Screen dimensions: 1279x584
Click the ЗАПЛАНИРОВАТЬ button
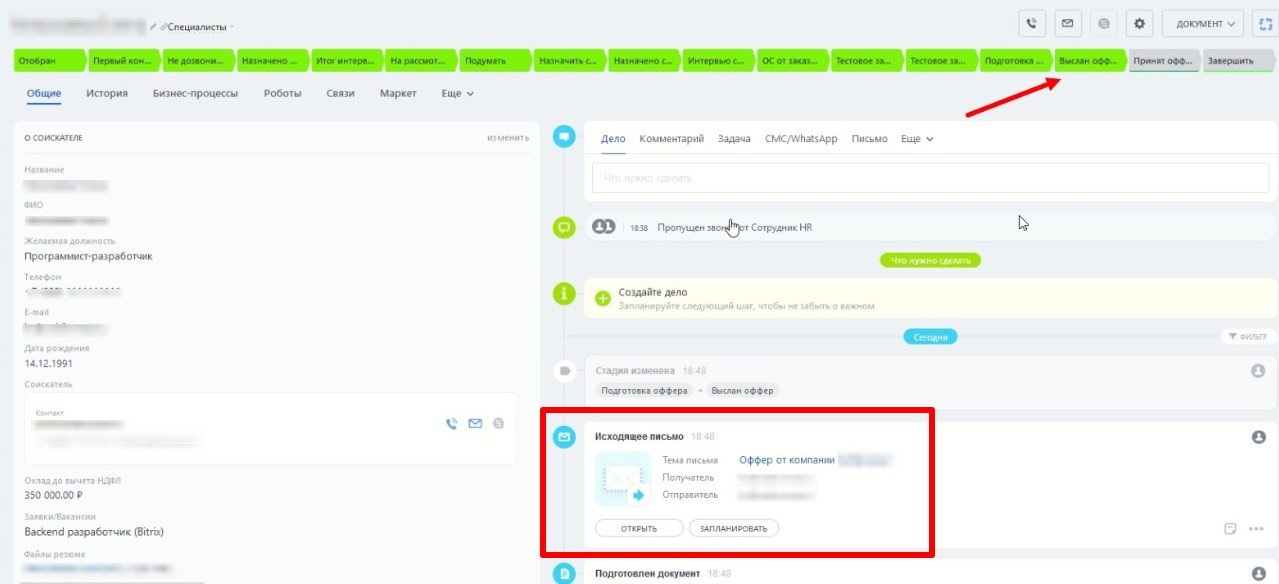tap(734, 528)
